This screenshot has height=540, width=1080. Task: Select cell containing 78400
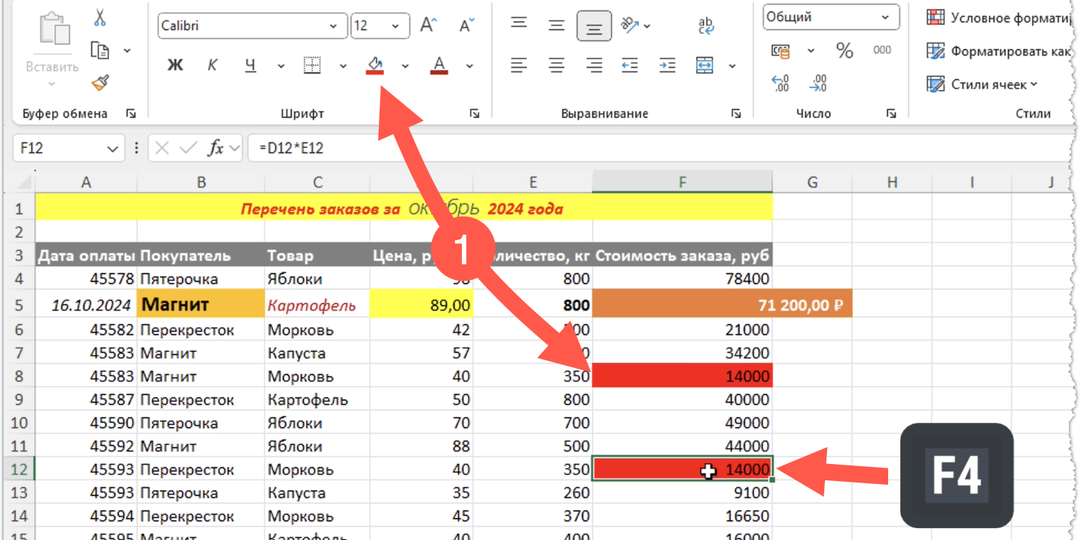[683, 279]
